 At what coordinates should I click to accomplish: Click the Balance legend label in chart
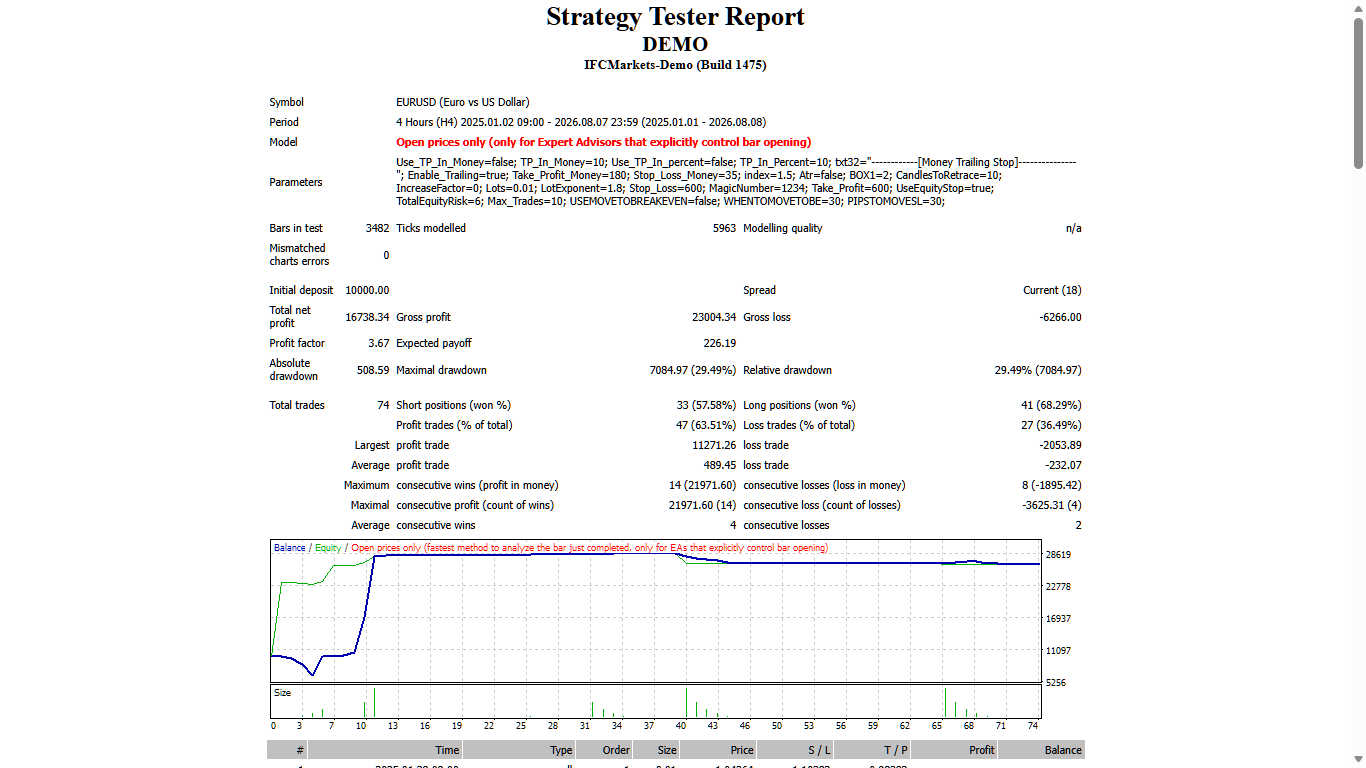pyautogui.click(x=290, y=548)
